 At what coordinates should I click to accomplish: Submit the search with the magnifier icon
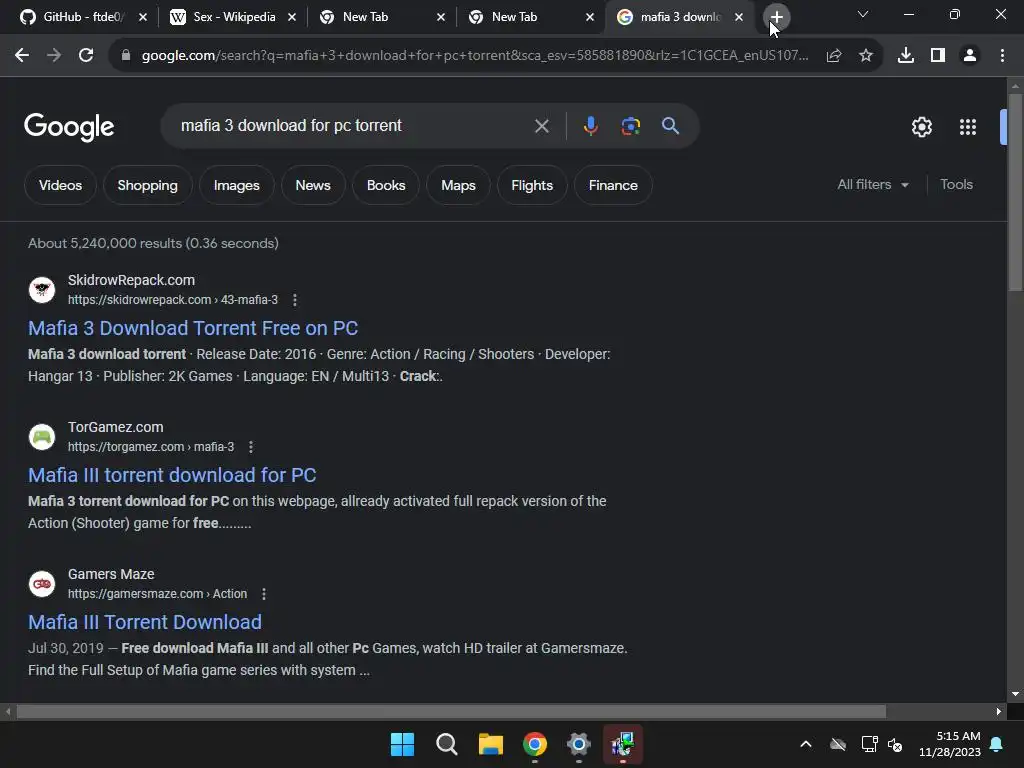click(670, 125)
